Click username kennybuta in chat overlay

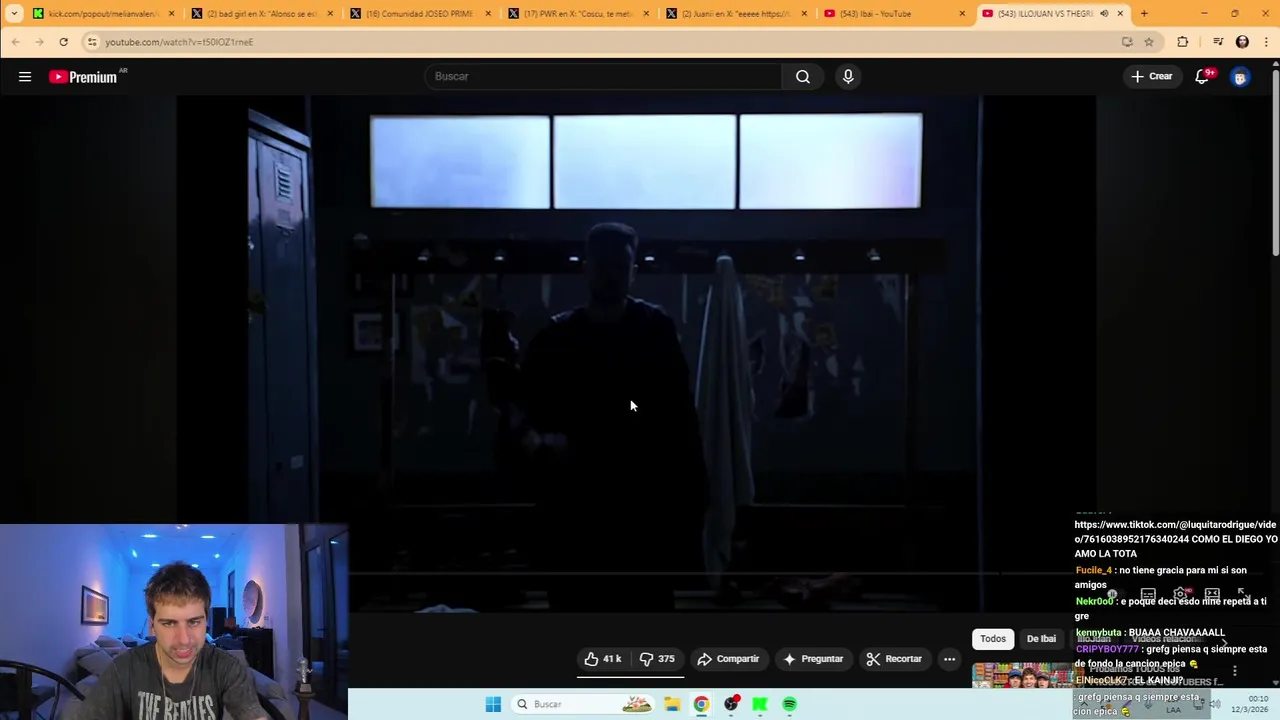(1098, 633)
